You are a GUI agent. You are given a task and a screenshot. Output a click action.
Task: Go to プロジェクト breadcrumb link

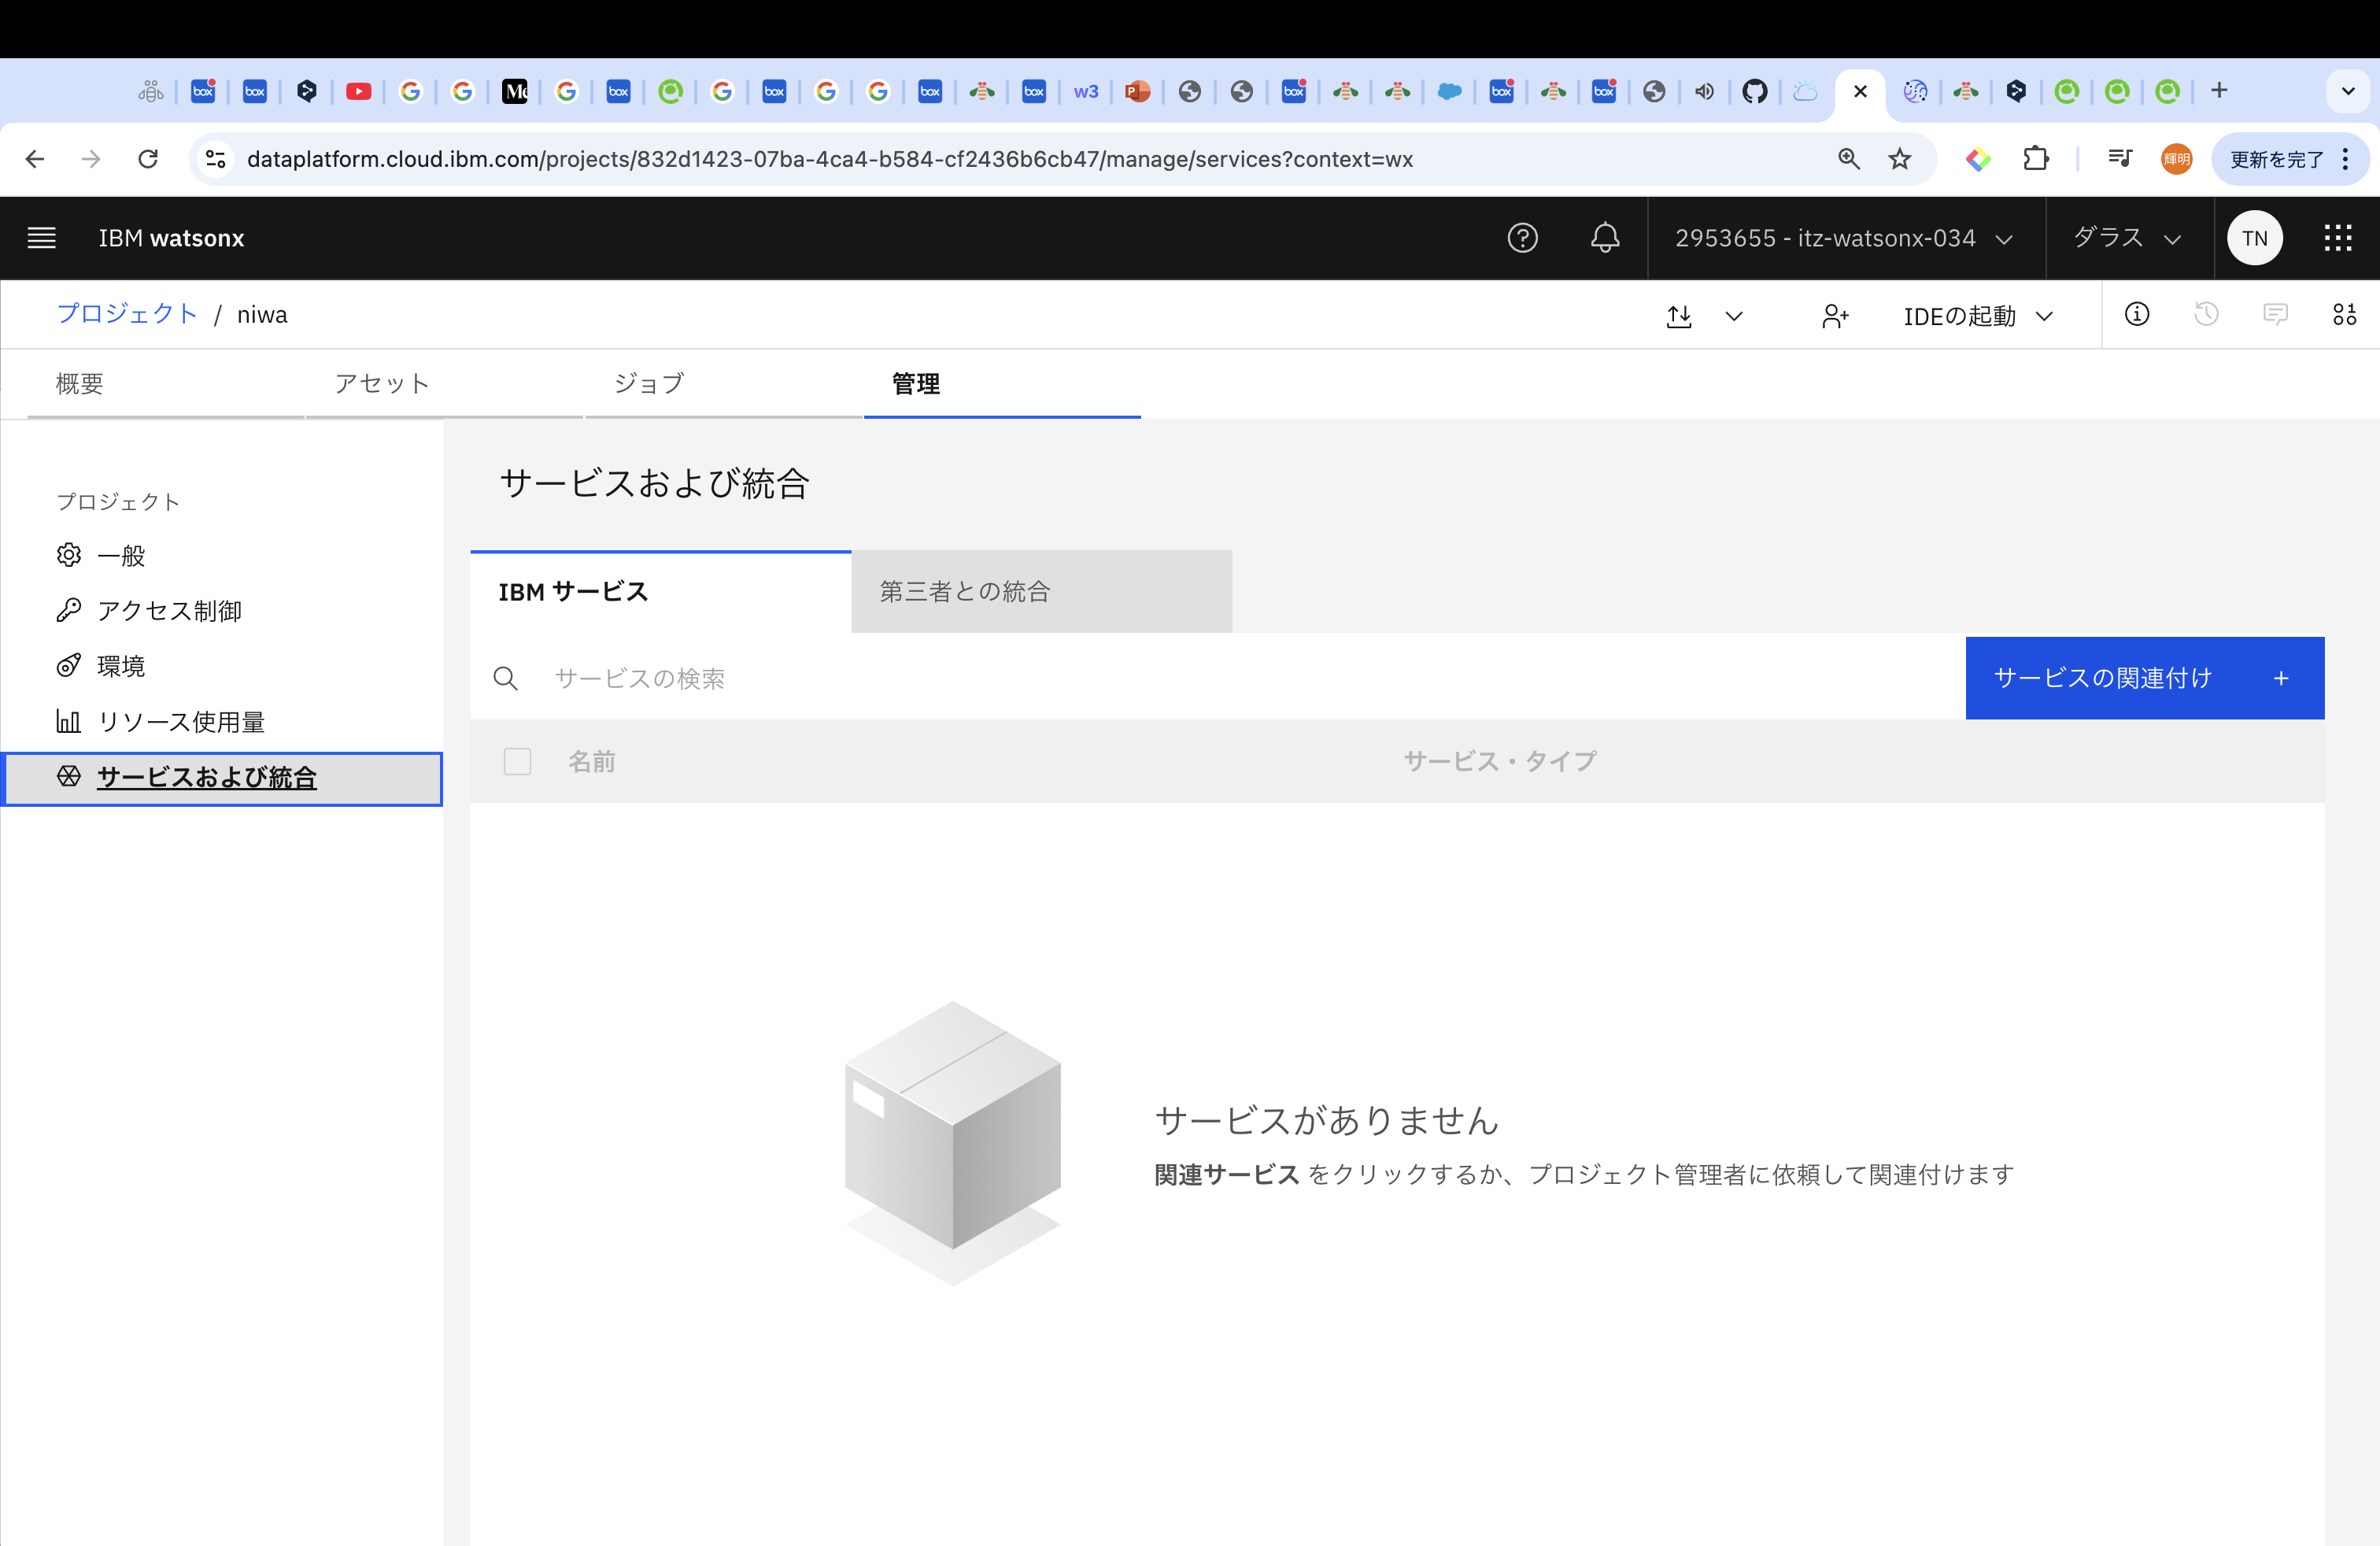[x=127, y=314]
